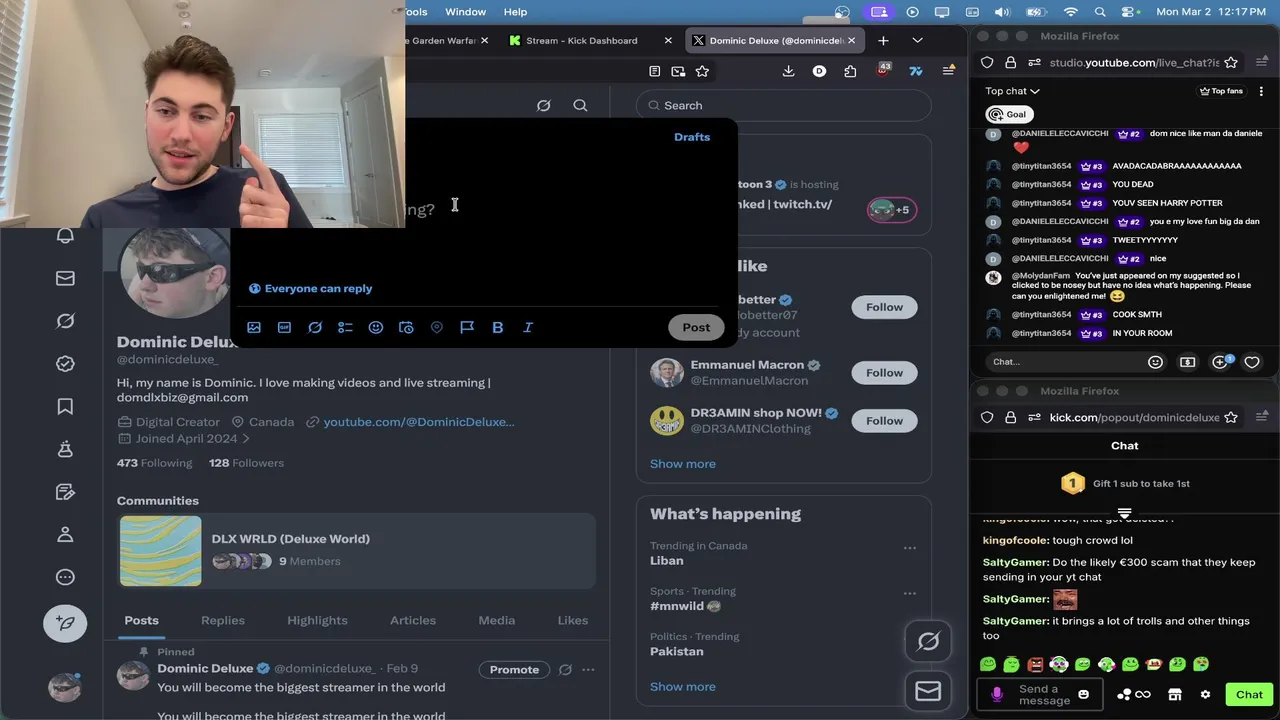Toggle bold text formatting in composer

click(497, 327)
